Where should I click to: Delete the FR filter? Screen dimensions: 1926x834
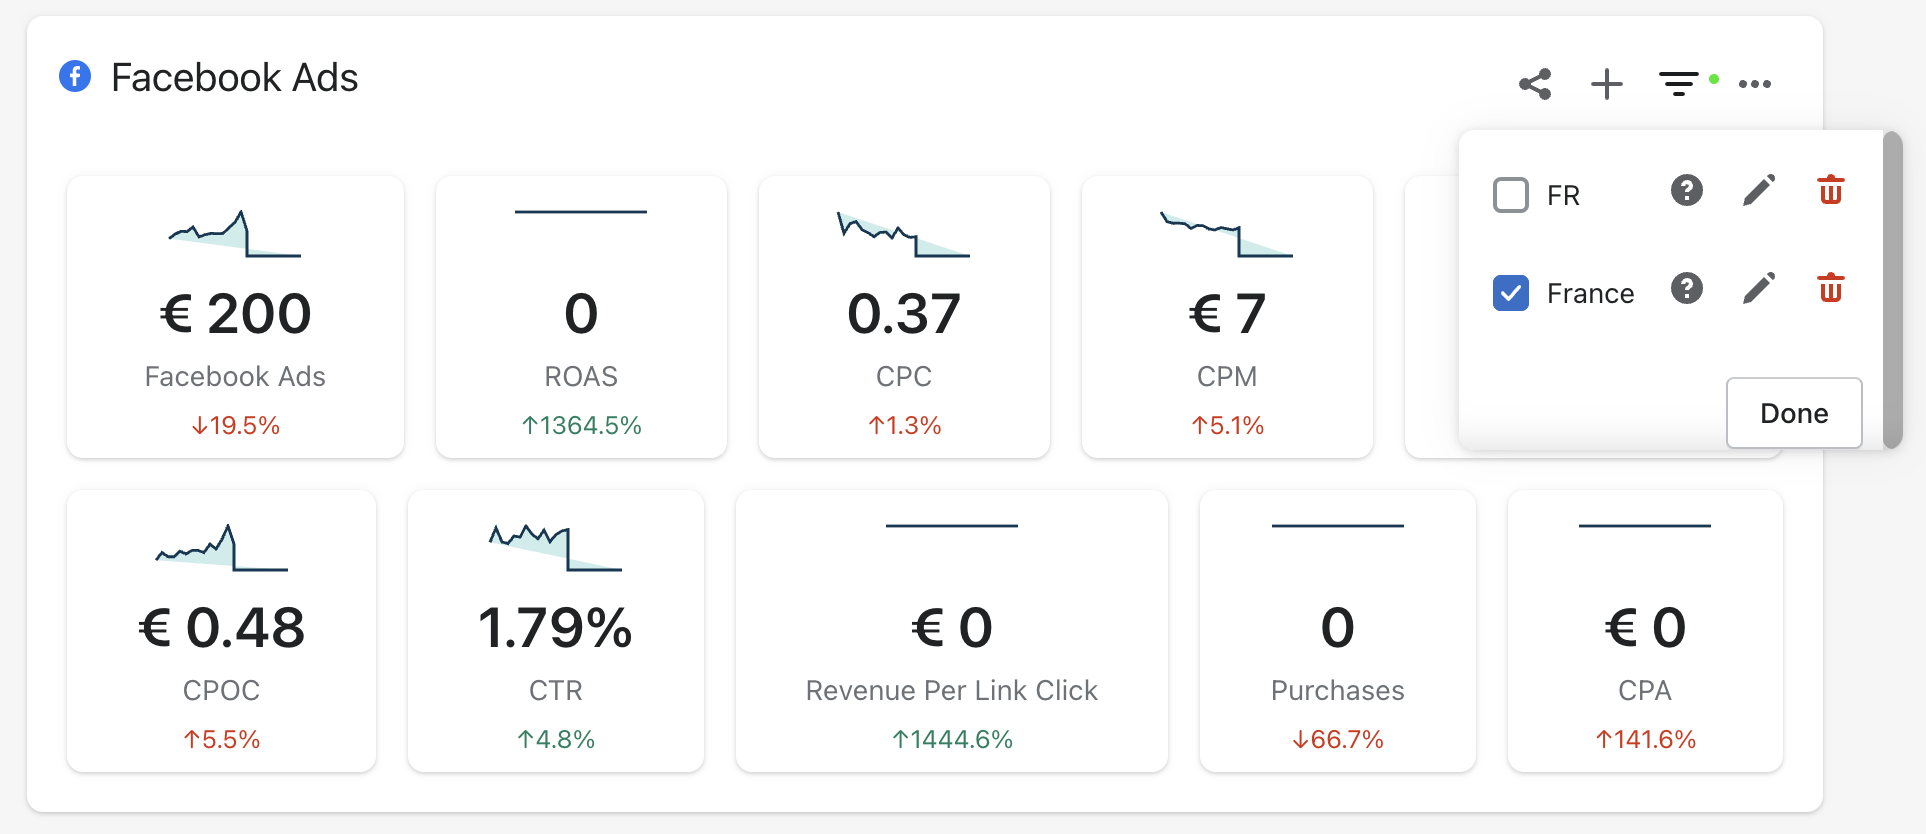click(x=1831, y=190)
